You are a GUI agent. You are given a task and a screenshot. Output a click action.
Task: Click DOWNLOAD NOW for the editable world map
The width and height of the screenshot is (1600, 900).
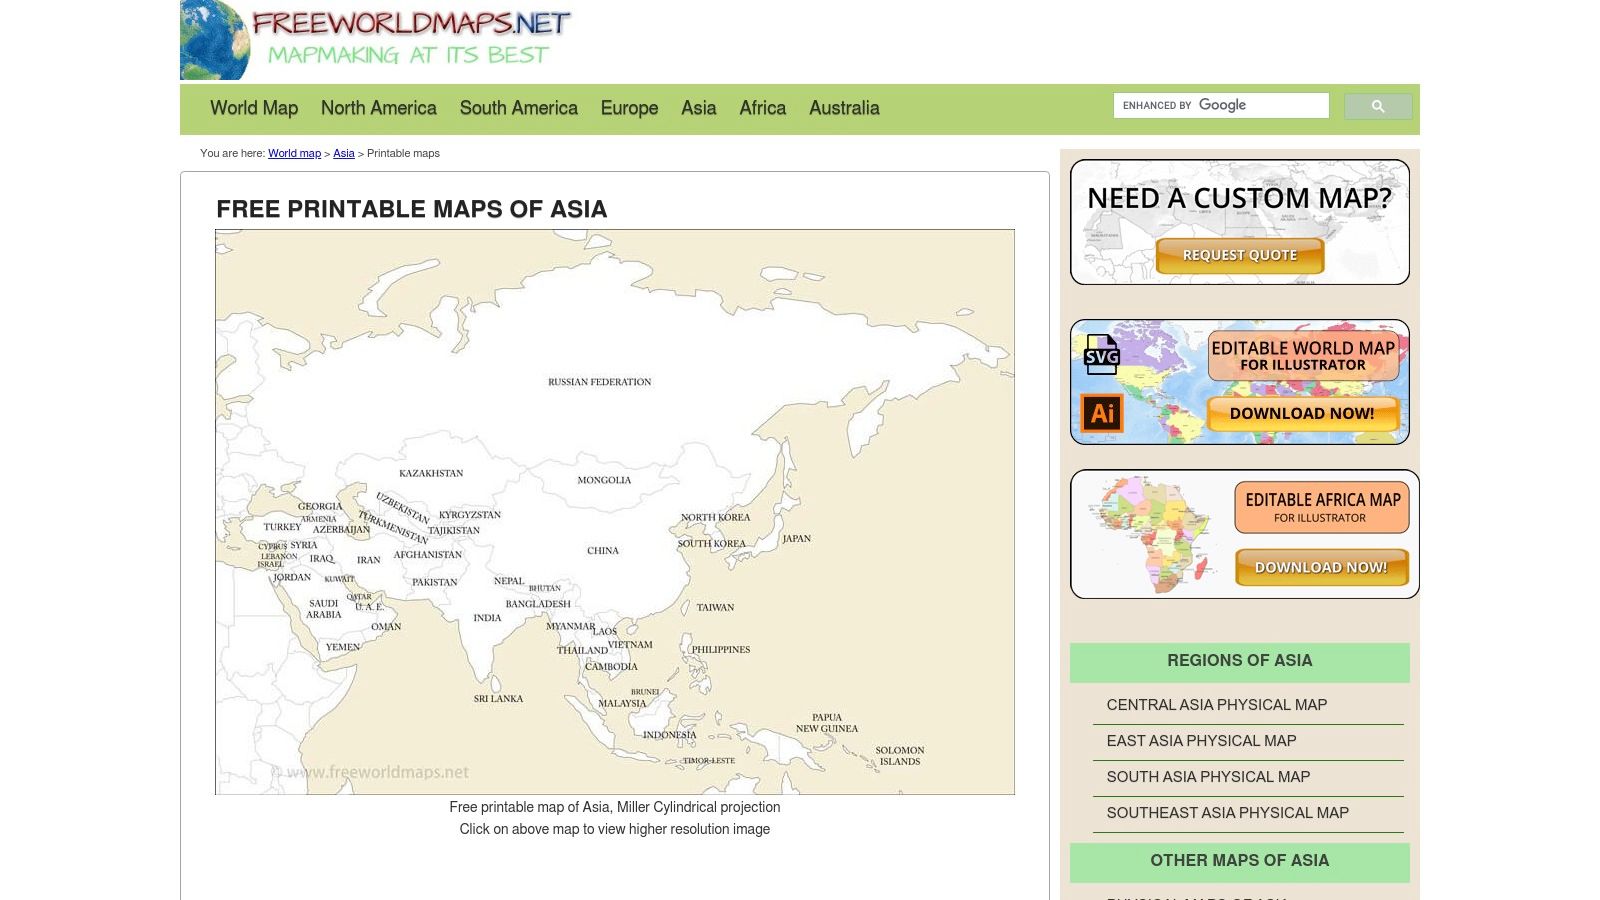tap(1303, 412)
